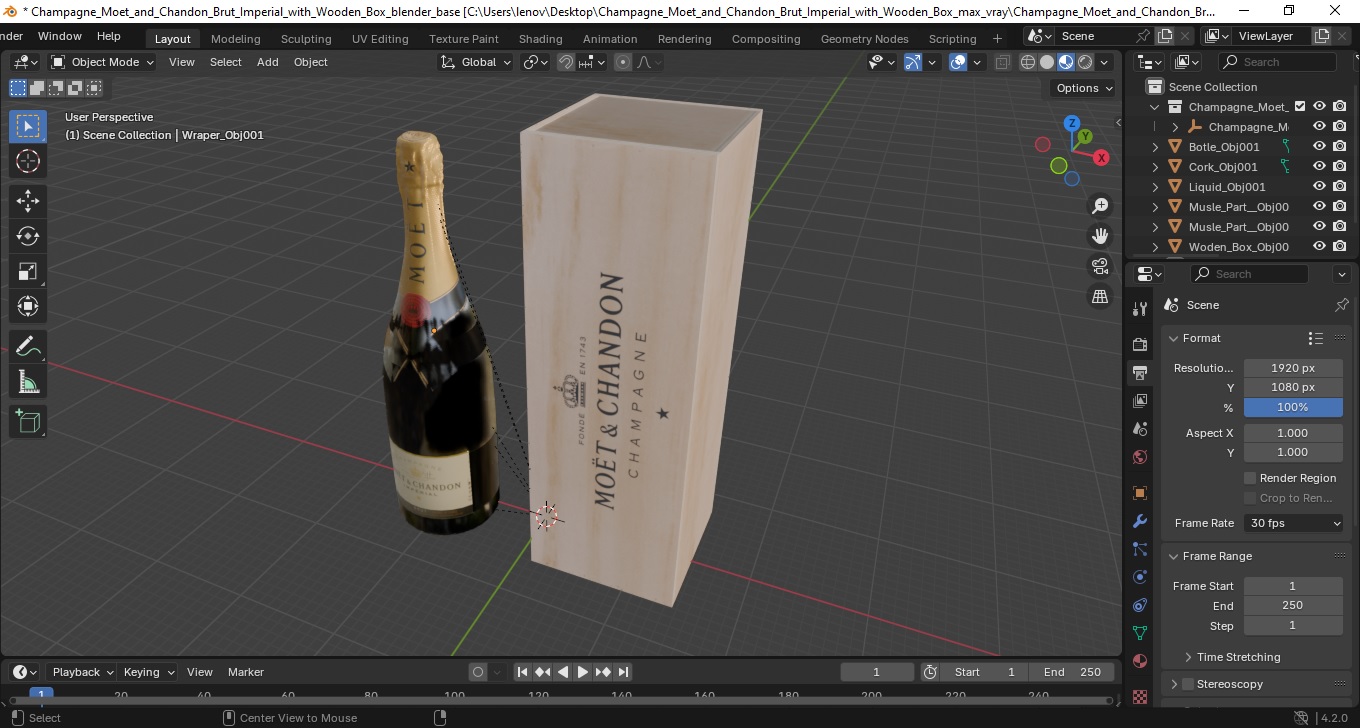1360x728 pixels.
Task: Open the View Layer properties tab
Action: [x=1139, y=401]
